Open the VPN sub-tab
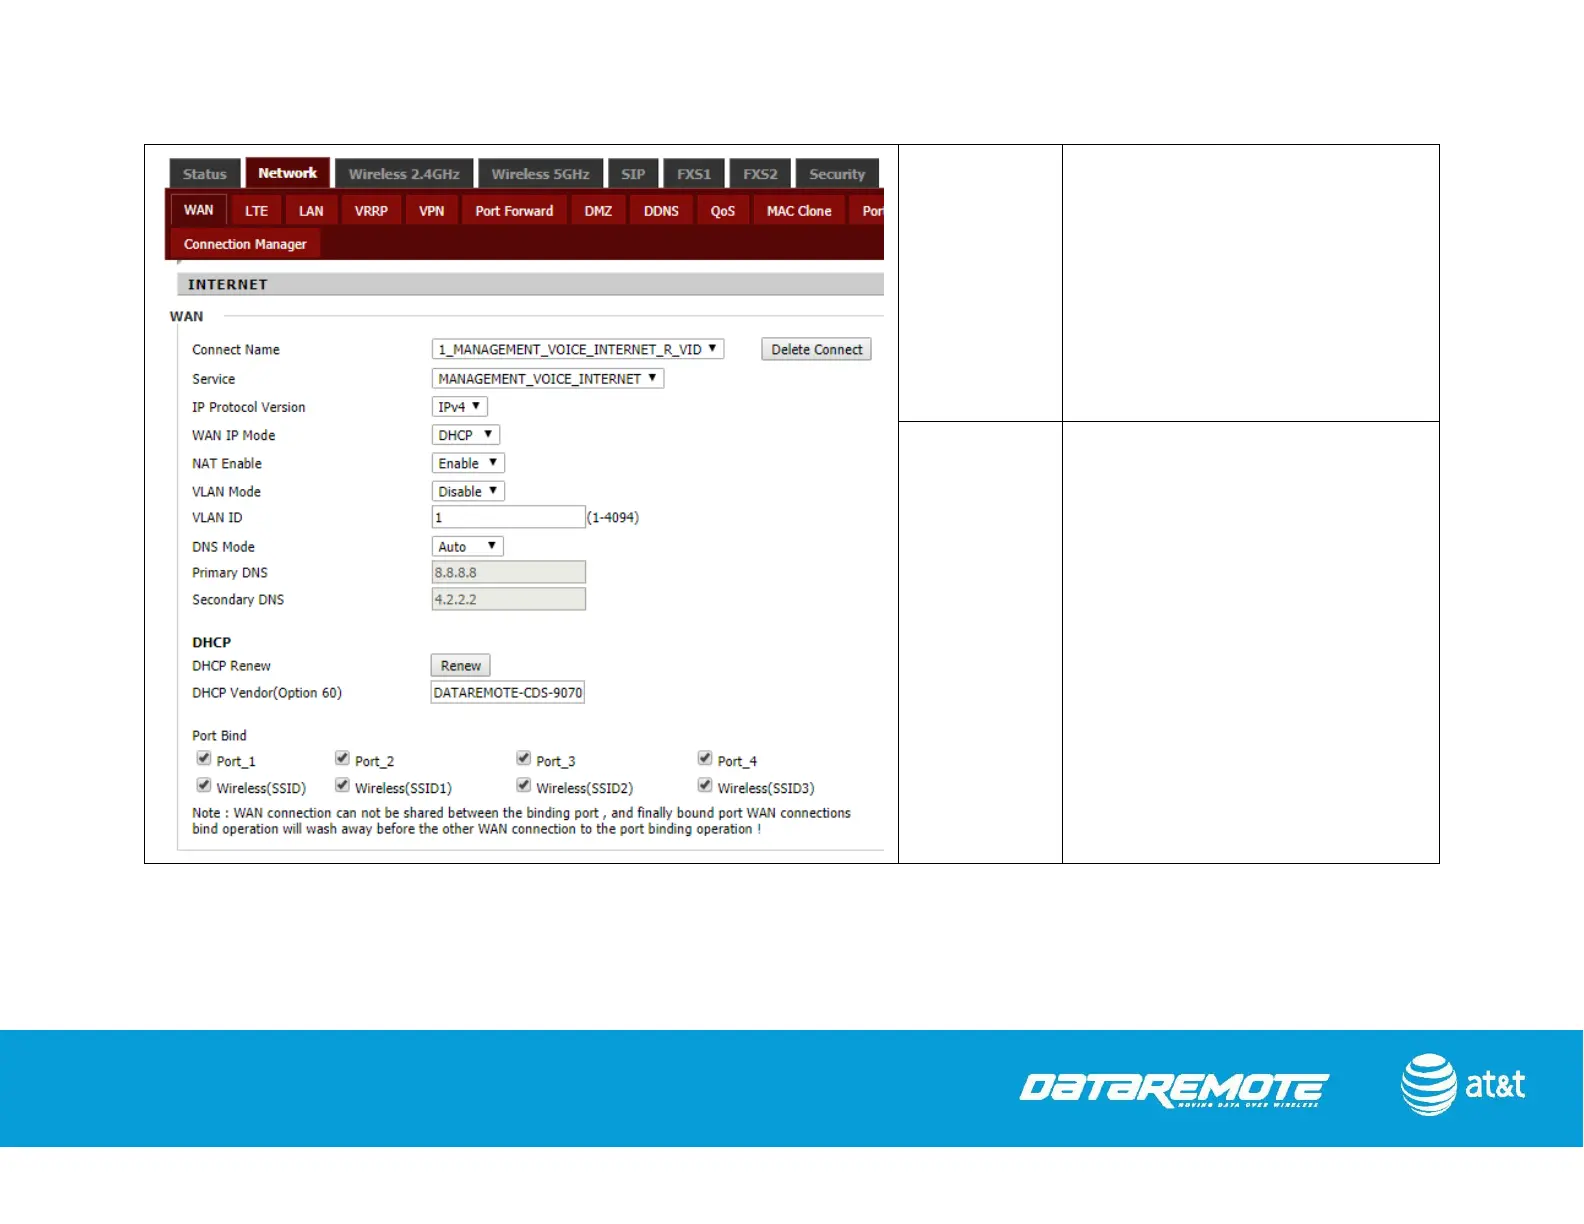The image size is (1584, 1224). (432, 211)
